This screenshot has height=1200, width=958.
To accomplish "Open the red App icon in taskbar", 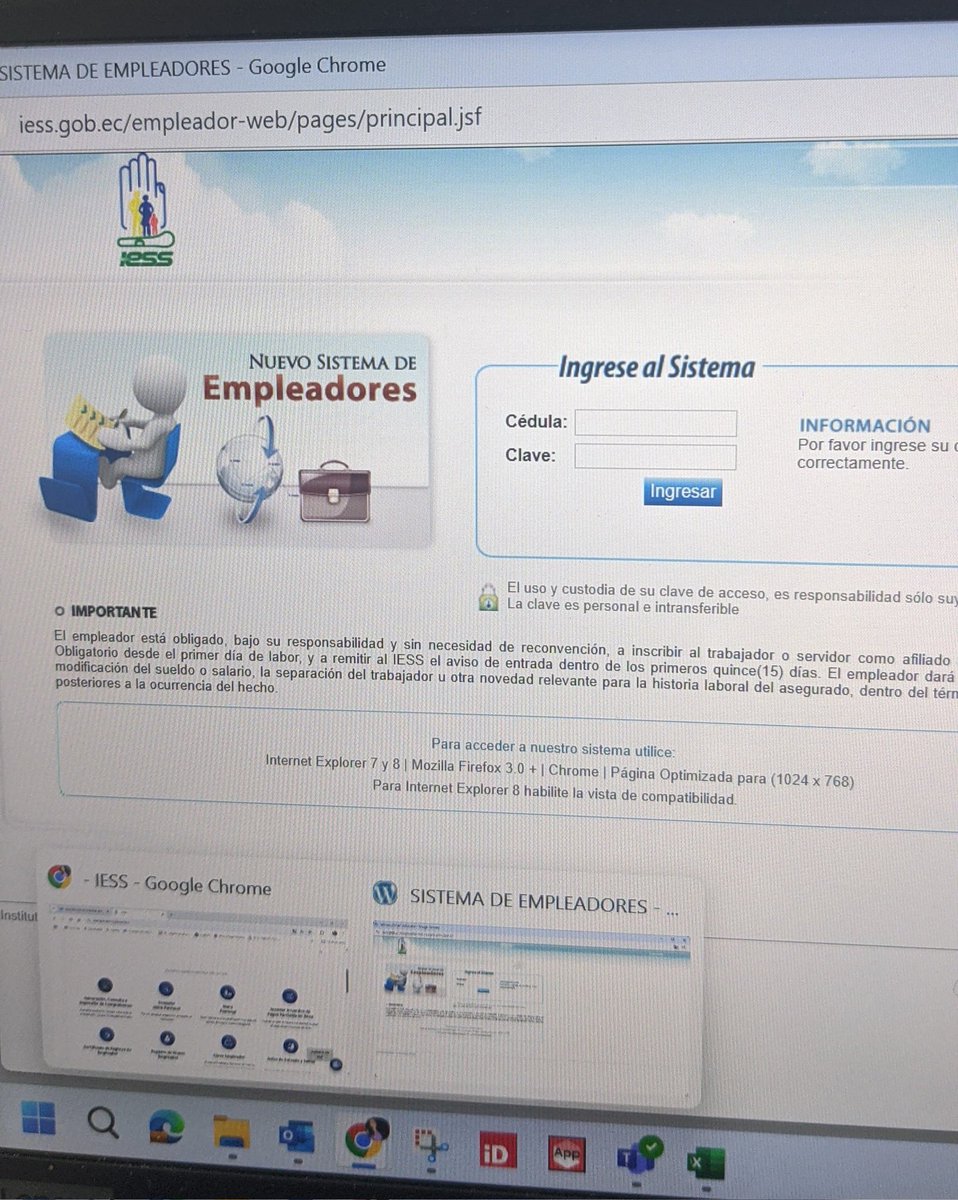I will [566, 1156].
